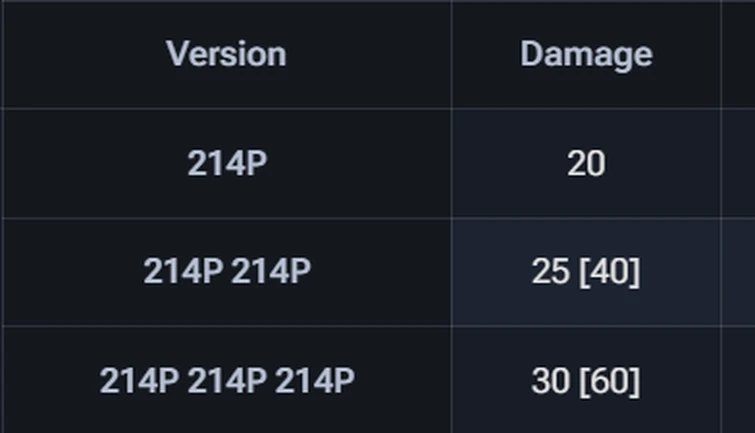
Task: Click the first 214P in the third row
Action: click(139, 381)
